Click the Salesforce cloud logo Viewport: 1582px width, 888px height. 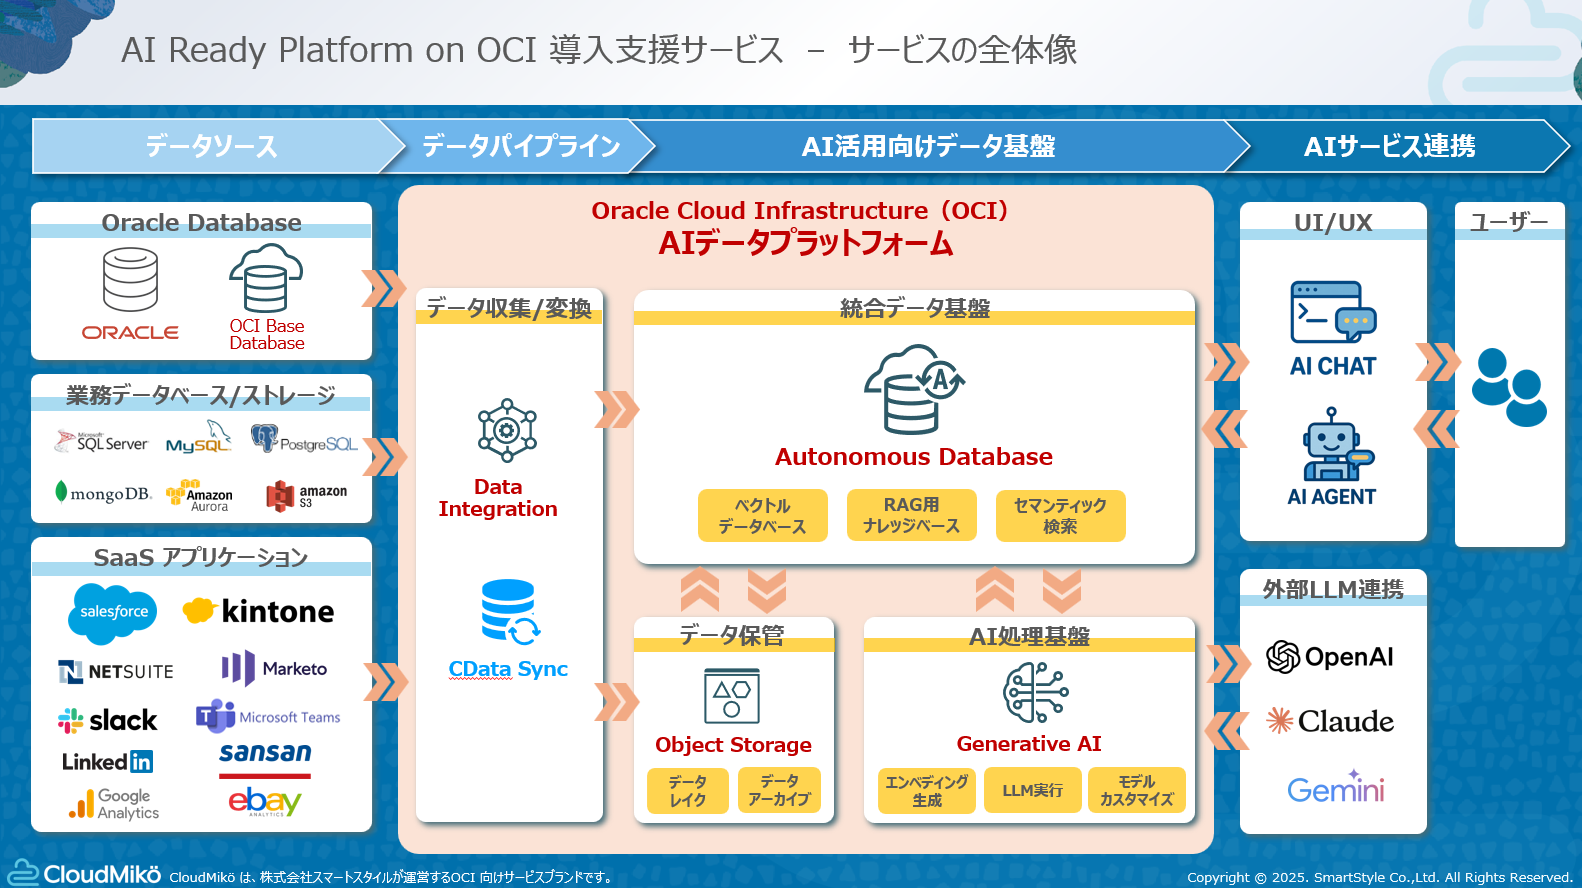click(113, 612)
